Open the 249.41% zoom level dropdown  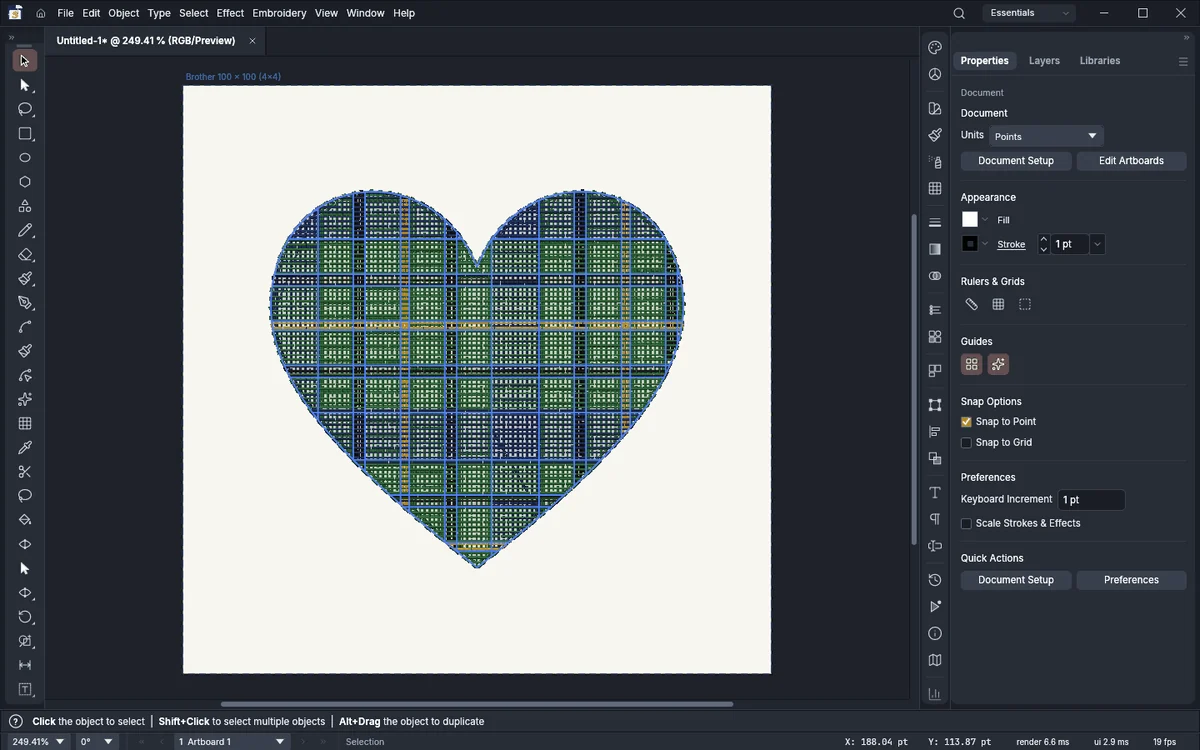tap(38, 742)
